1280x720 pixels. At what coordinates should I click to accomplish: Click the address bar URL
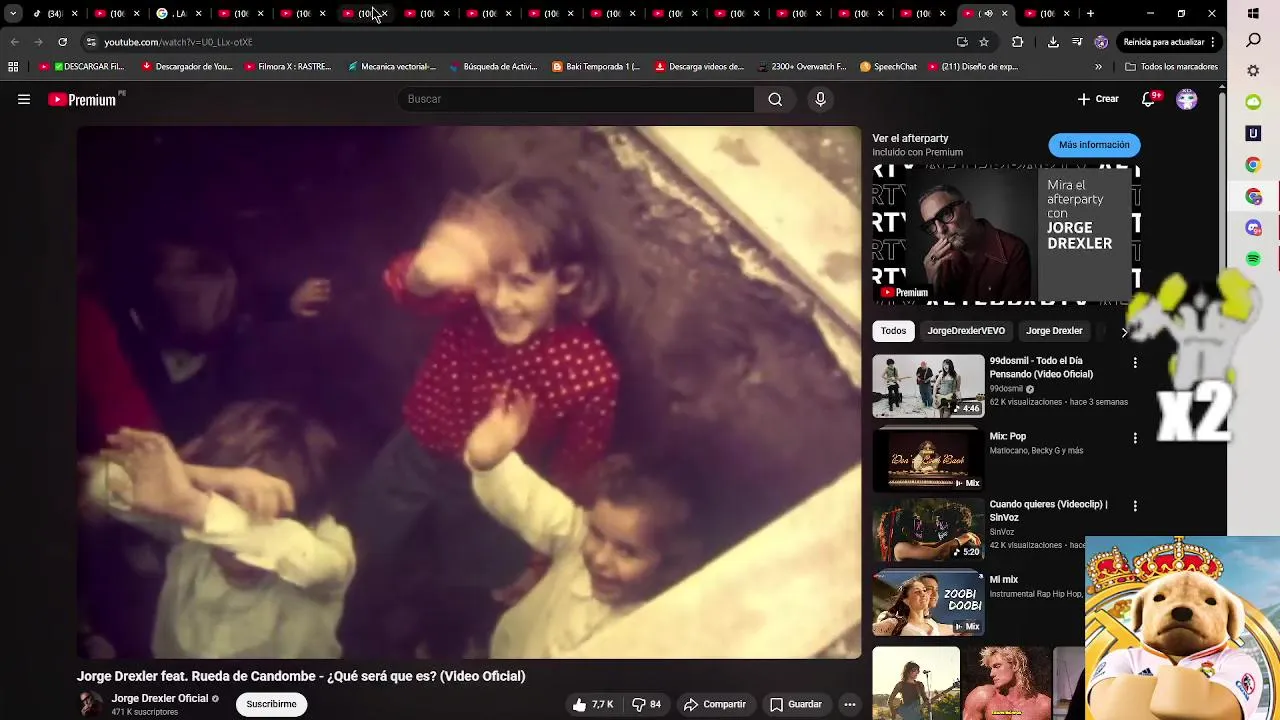click(x=178, y=42)
